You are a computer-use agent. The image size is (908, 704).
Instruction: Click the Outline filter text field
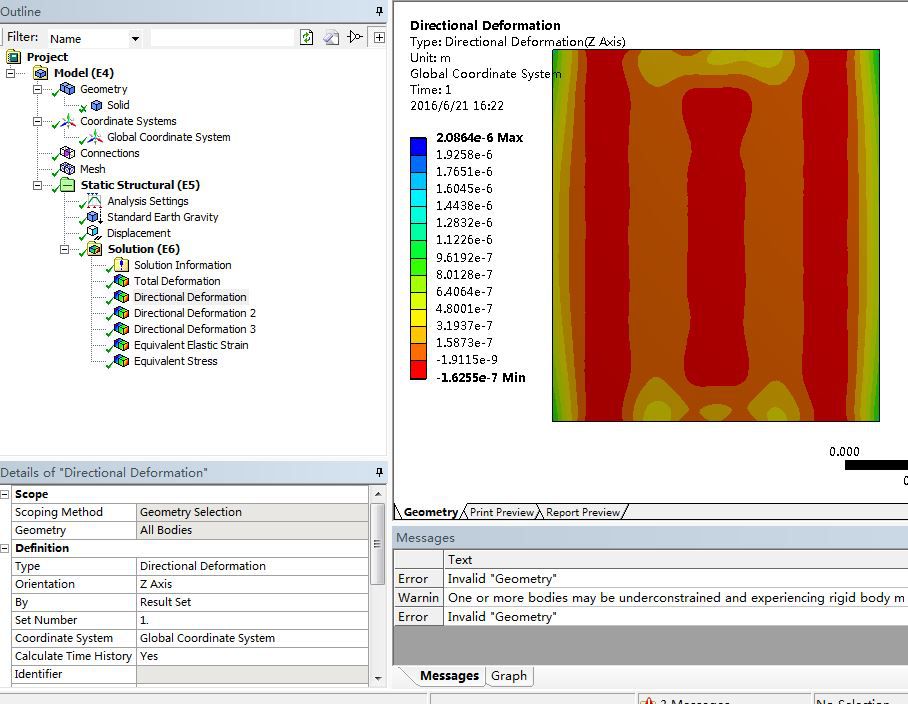[x=222, y=38]
